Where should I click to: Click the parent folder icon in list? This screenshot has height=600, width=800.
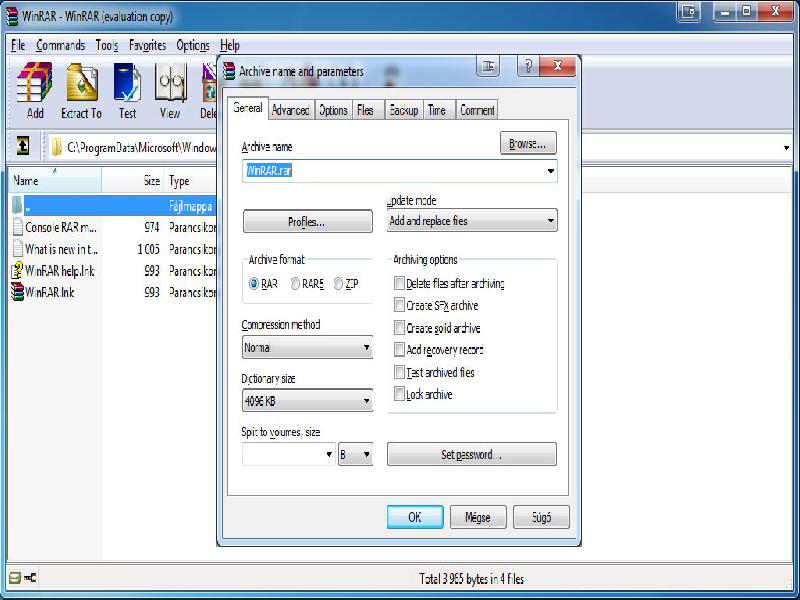(x=17, y=205)
